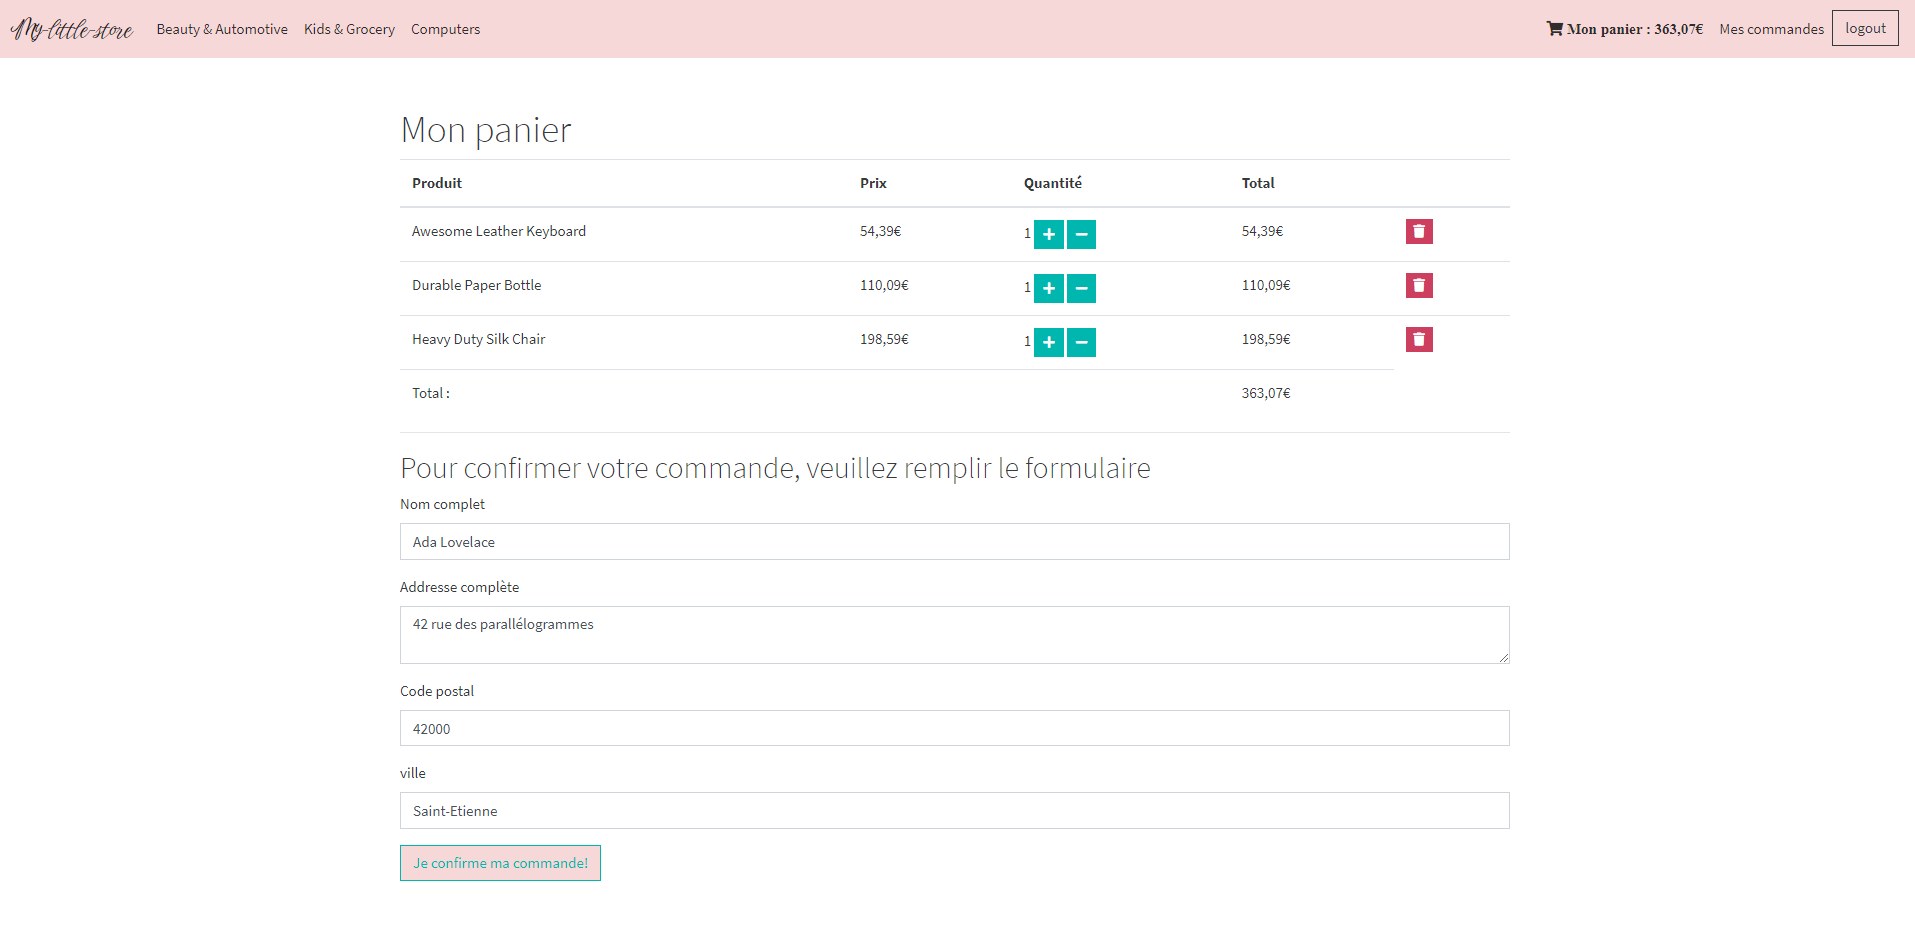The height and width of the screenshot is (935, 1915).
Task: Click the My little store logo
Action: coord(72,29)
